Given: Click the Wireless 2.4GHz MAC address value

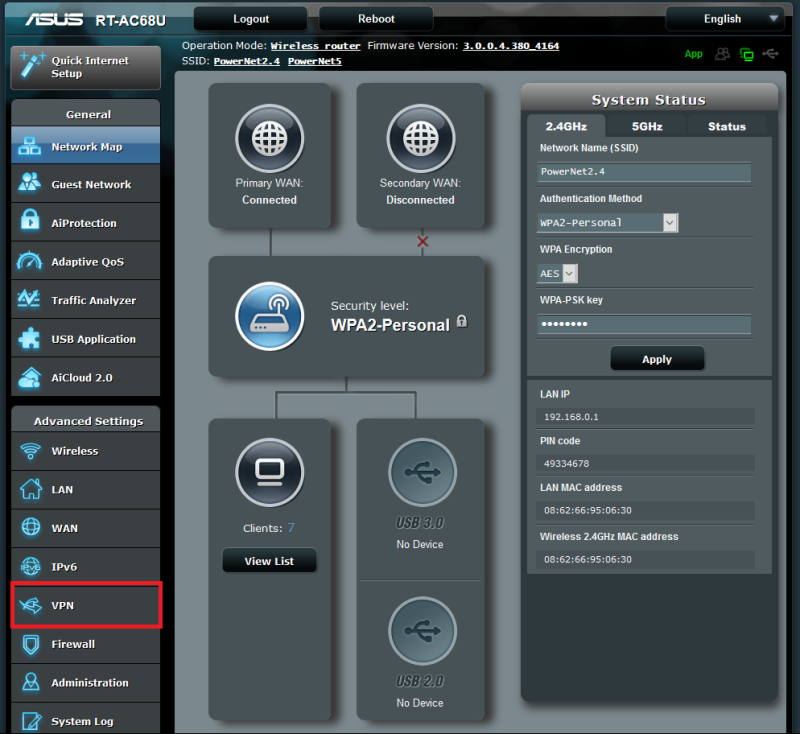Looking at the screenshot, I should (588, 559).
